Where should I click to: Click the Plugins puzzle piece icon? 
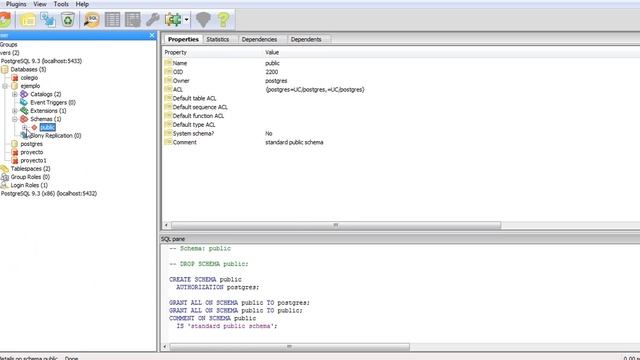click(x=173, y=20)
